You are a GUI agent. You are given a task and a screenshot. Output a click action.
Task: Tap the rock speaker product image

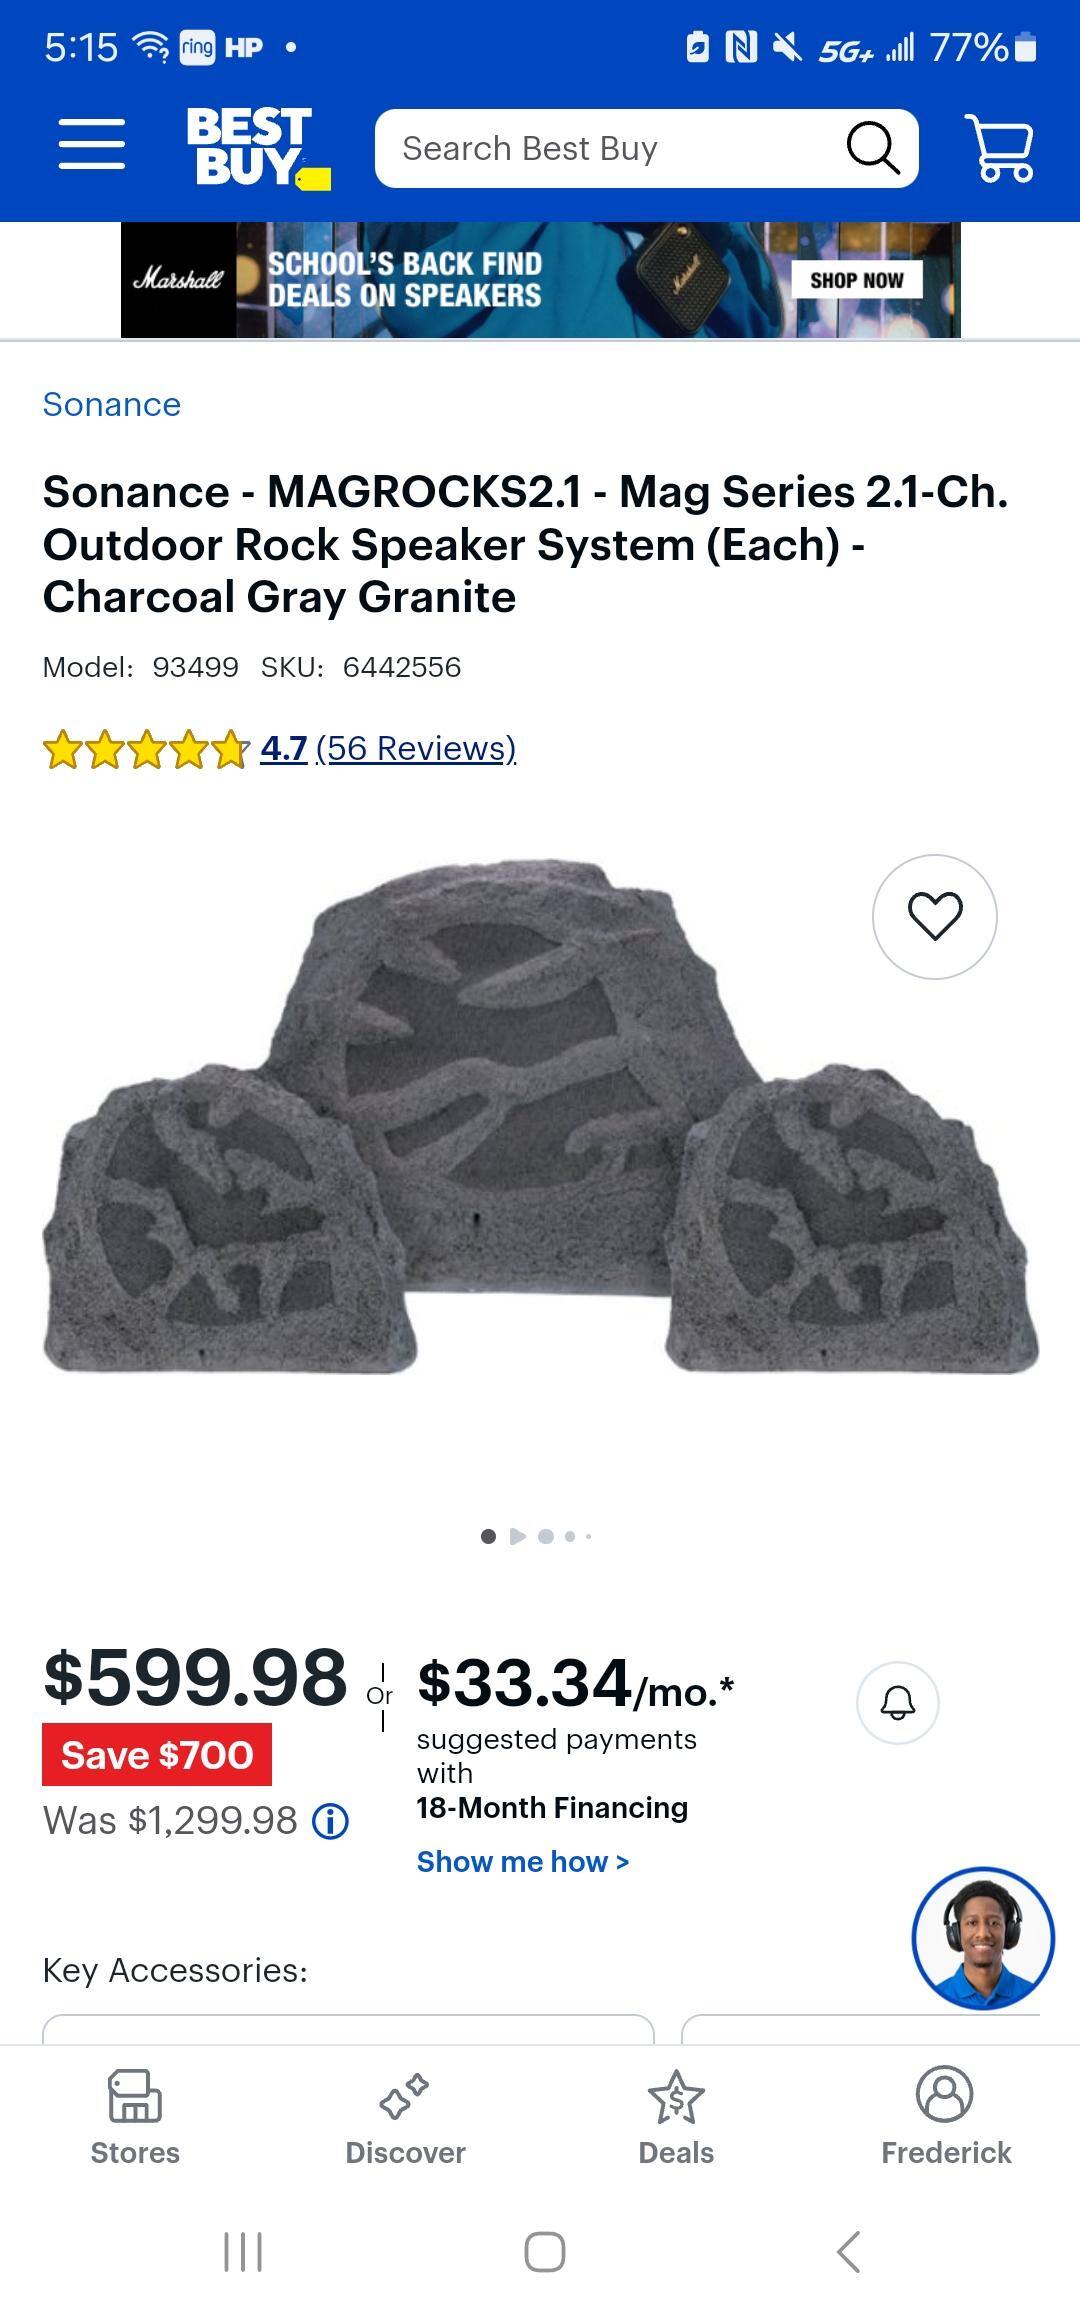coord(540,1120)
